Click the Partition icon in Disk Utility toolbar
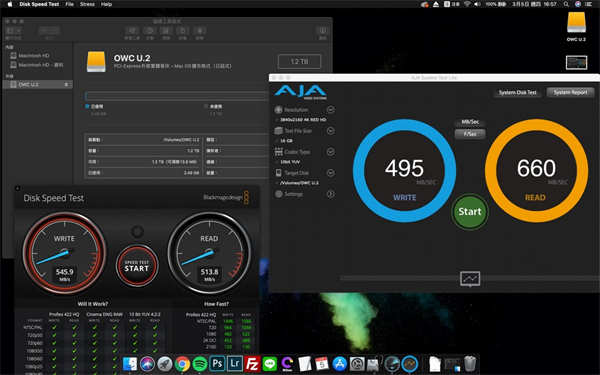This screenshot has width=600, height=375. (149, 31)
